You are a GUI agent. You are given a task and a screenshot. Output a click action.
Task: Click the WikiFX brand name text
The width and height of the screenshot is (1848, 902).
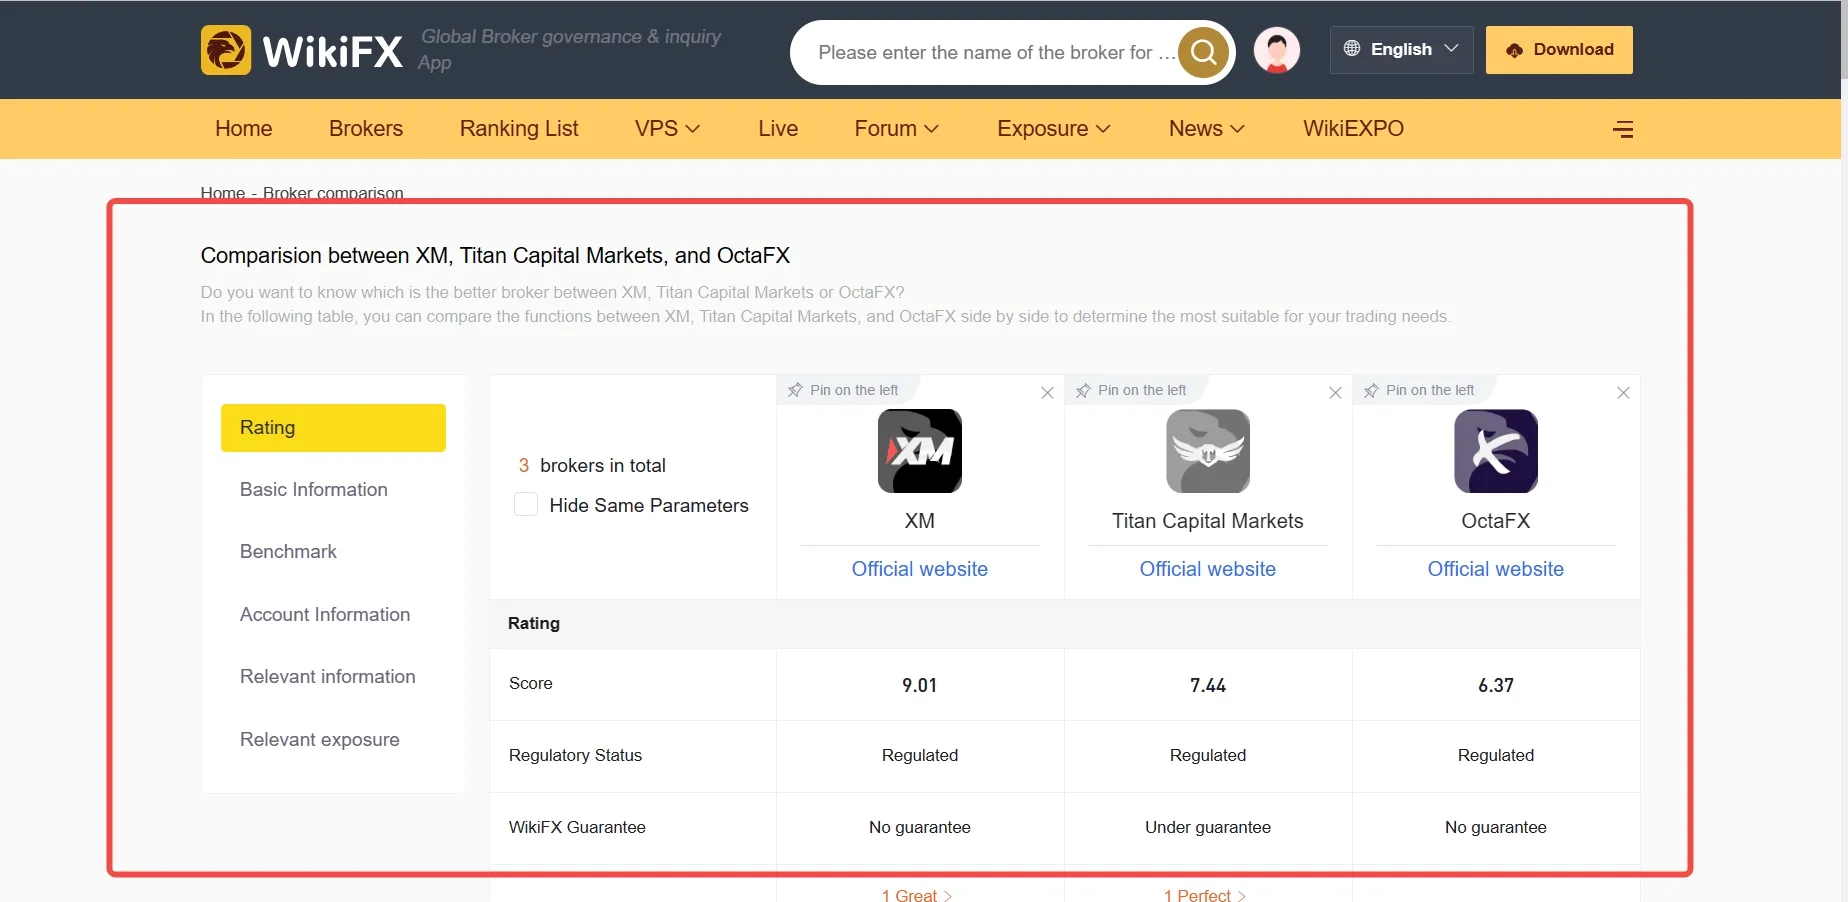(333, 51)
